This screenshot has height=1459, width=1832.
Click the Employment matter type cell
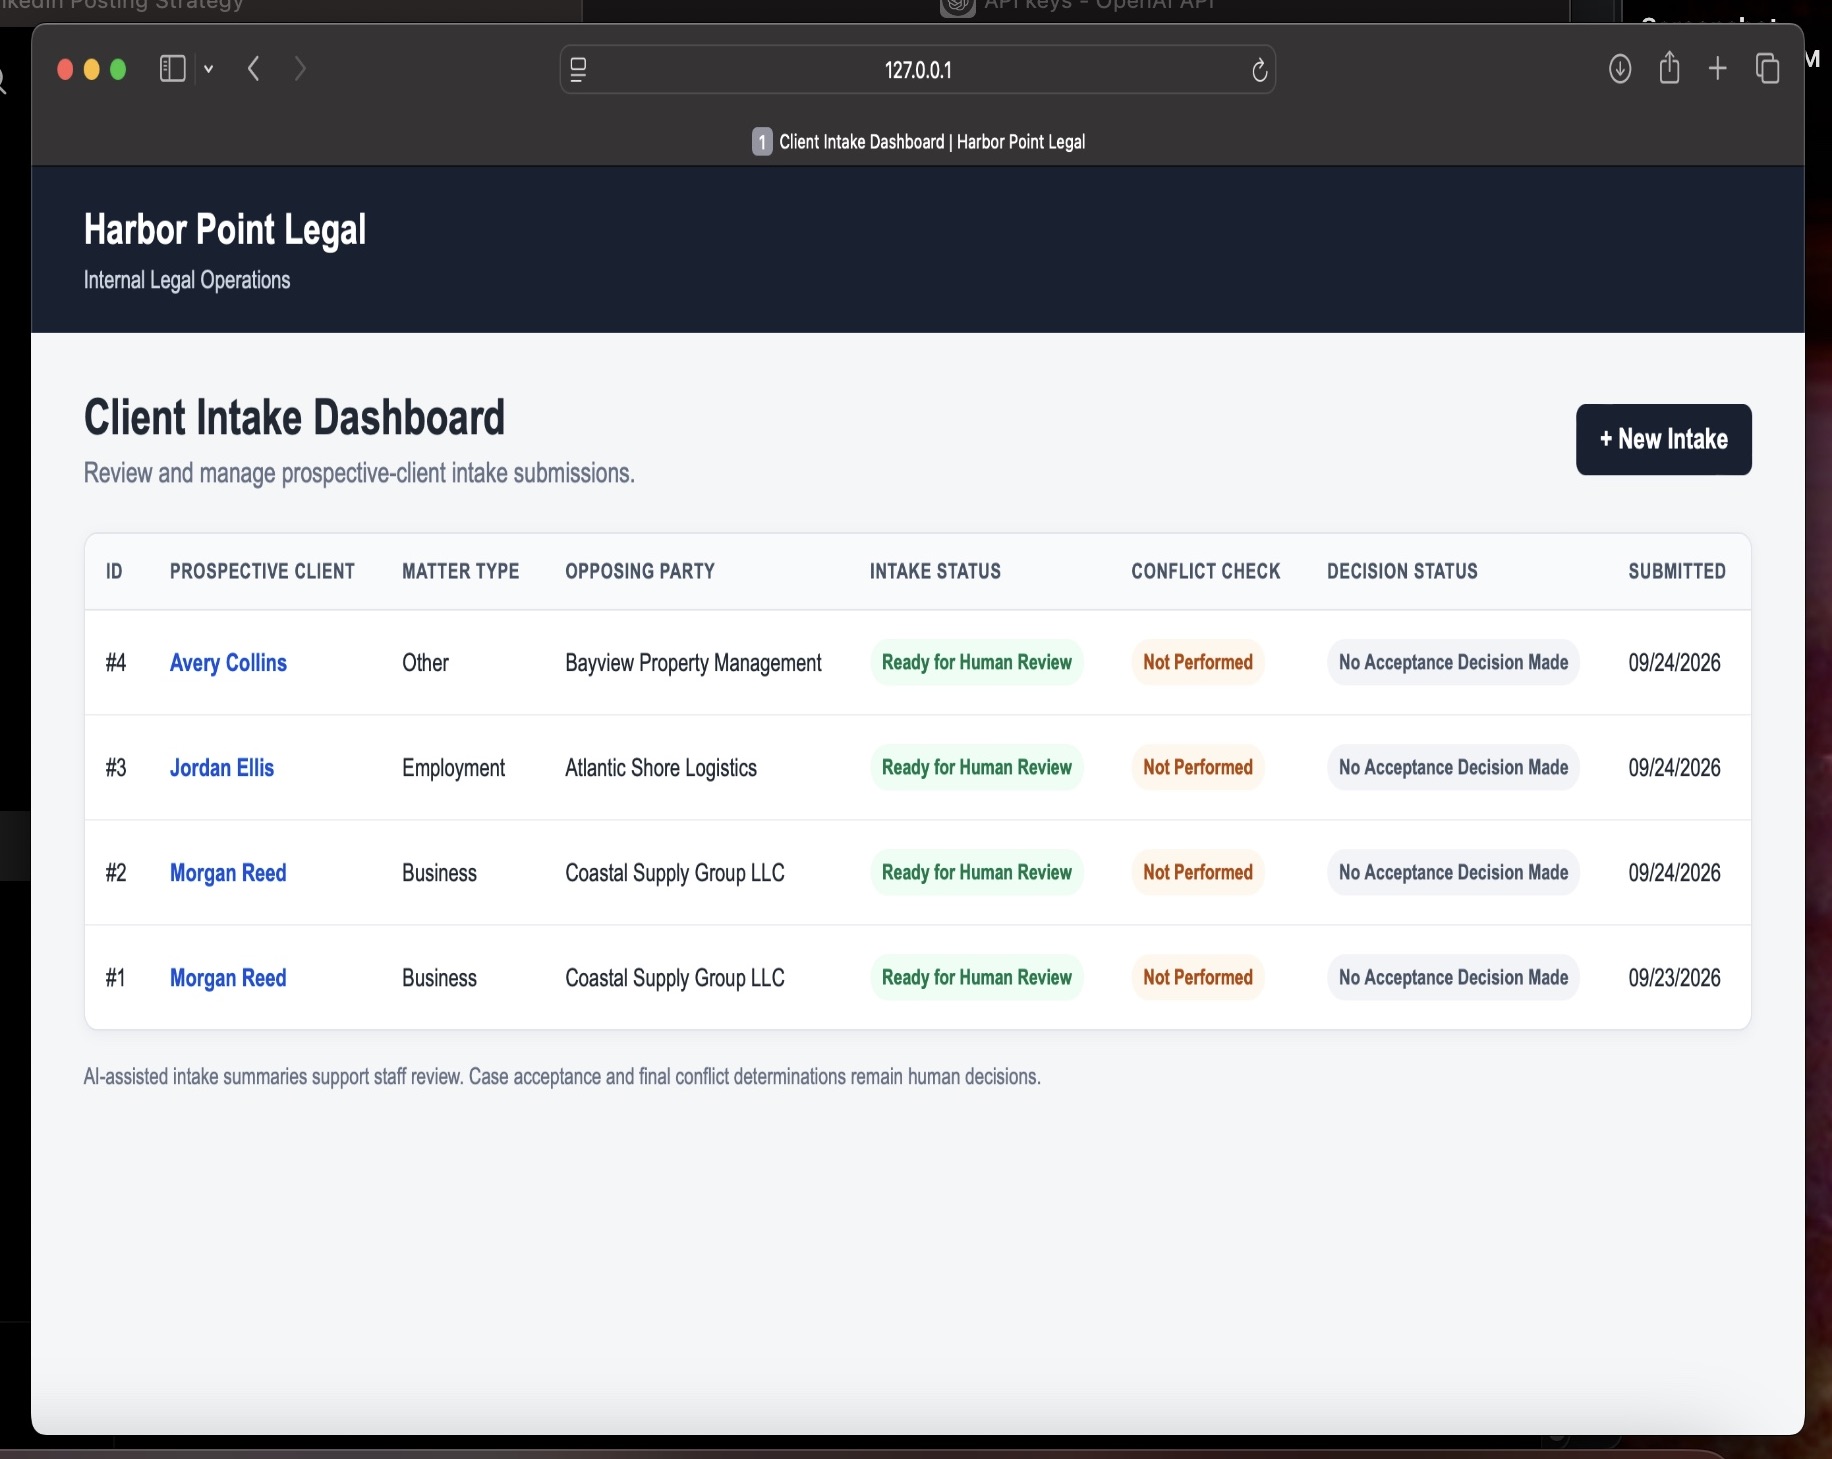point(453,768)
